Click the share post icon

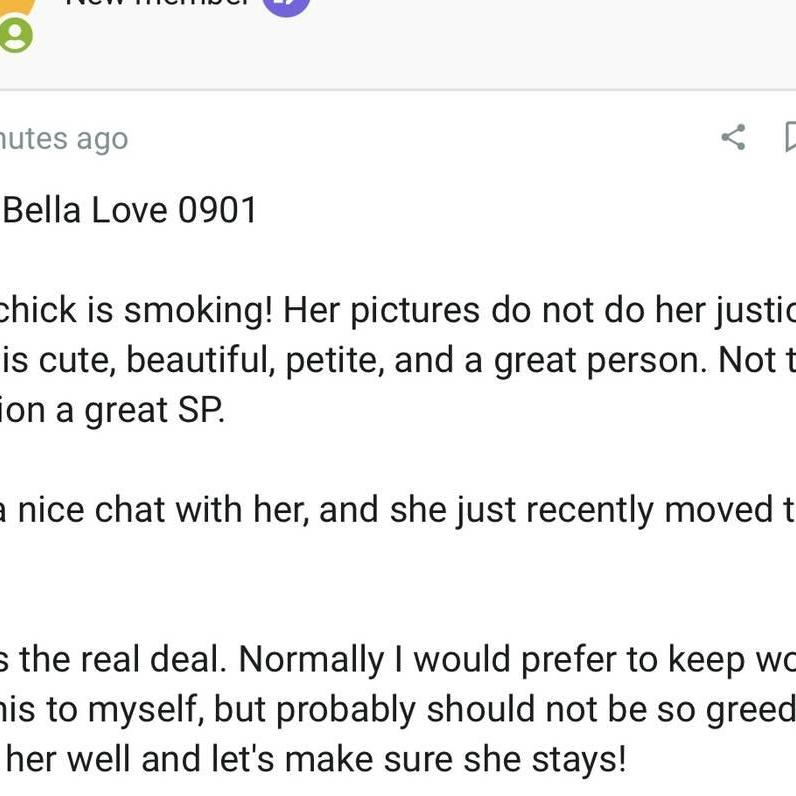(x=733, y=137)
